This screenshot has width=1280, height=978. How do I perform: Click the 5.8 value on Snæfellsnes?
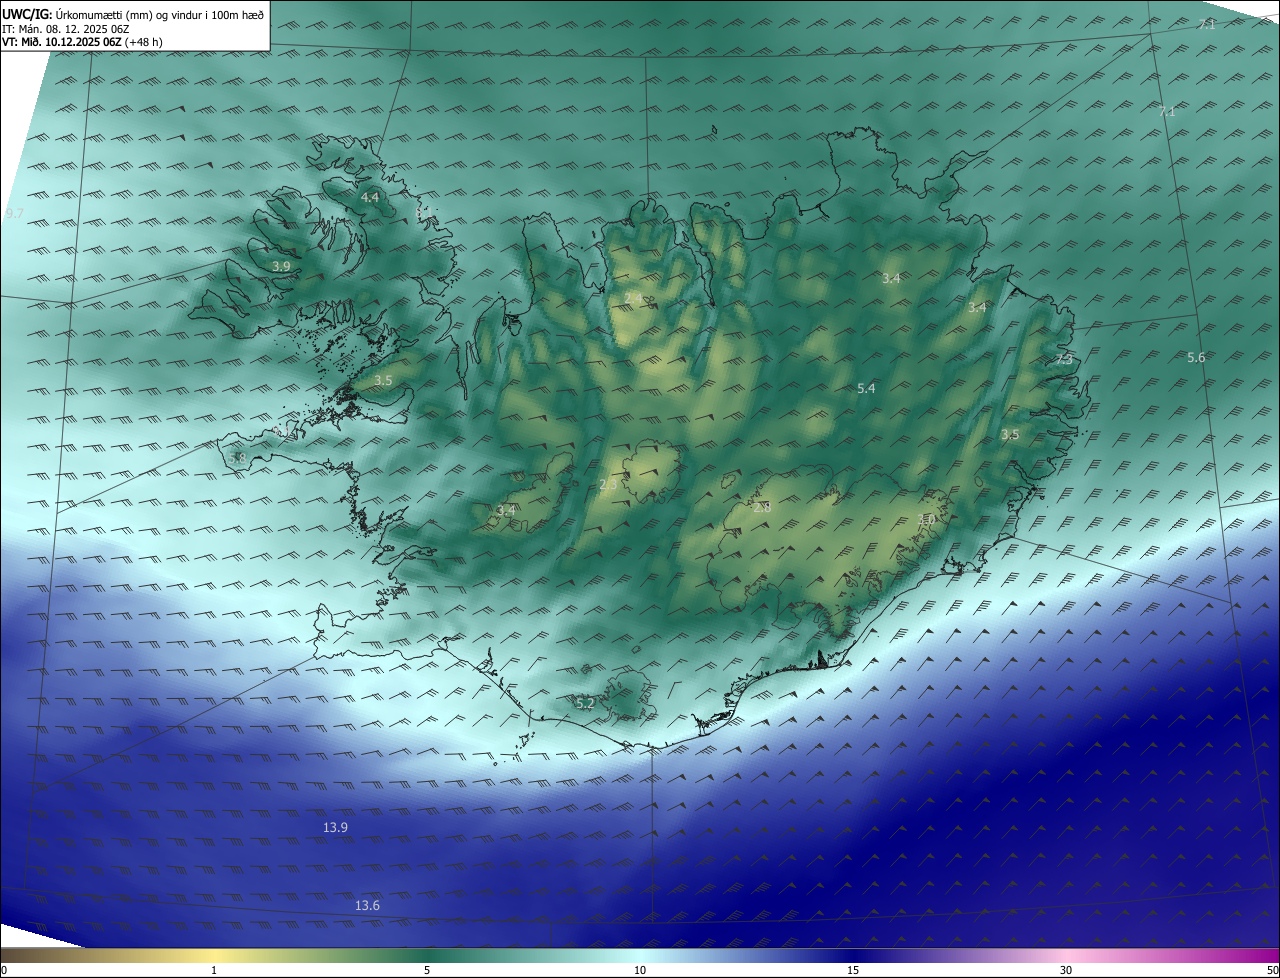pyautogui.click(x=237, y=458)
